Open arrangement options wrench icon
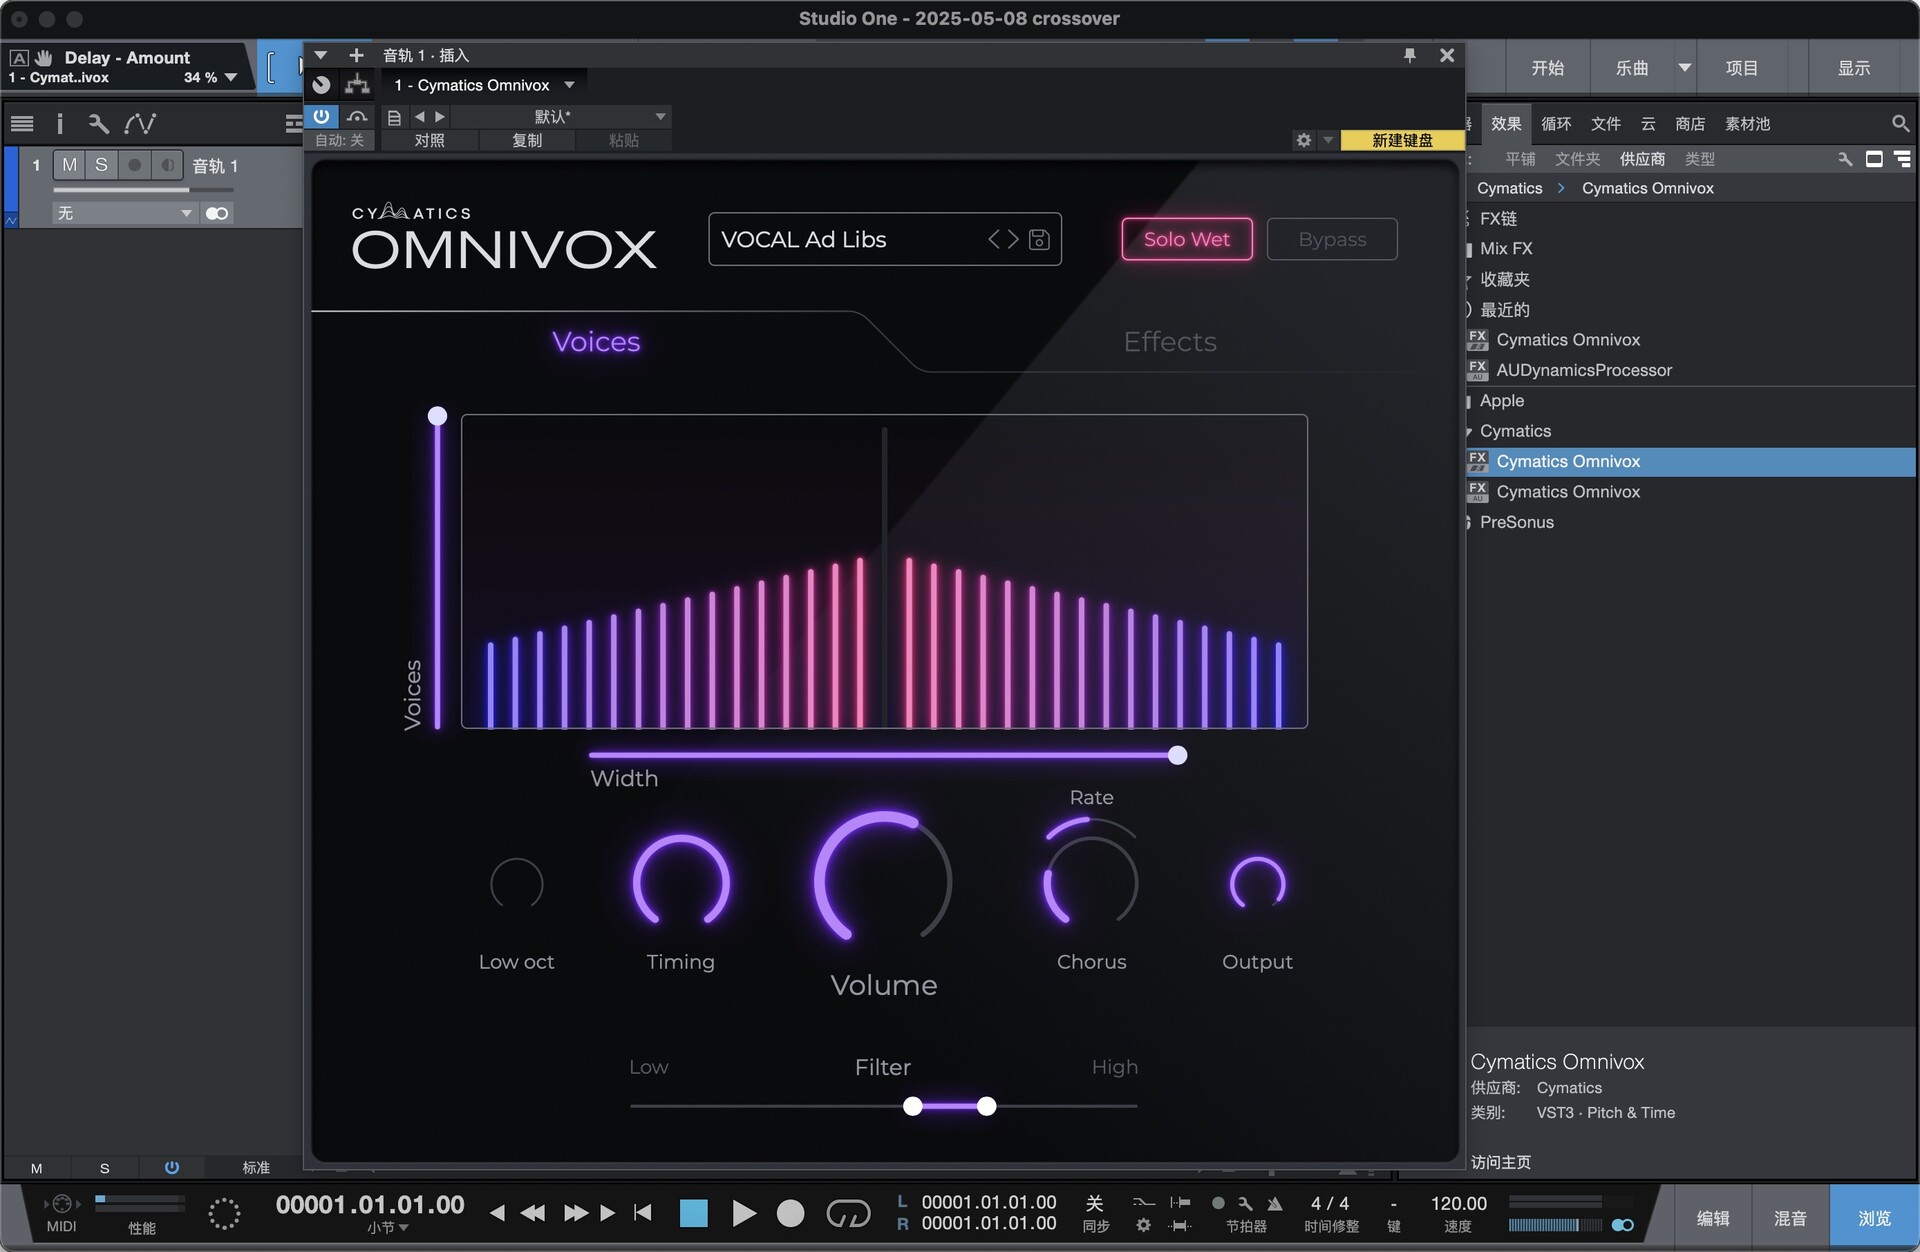Viewport: 1920px width, 1252px height. 98,123
